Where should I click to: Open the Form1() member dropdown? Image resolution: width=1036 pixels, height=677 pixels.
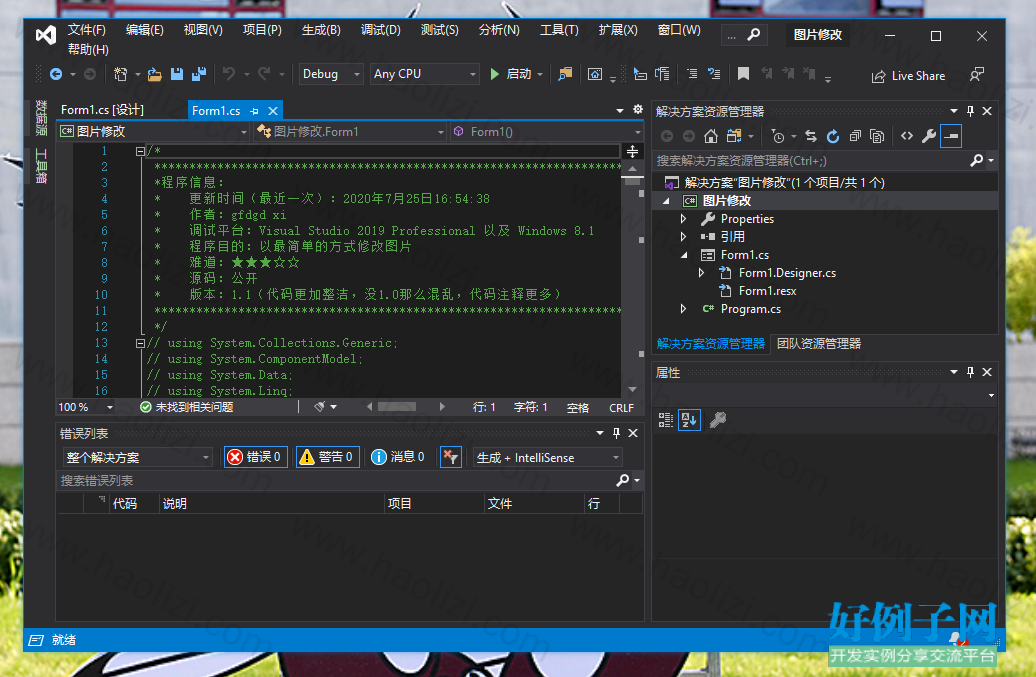click(546, 131)
